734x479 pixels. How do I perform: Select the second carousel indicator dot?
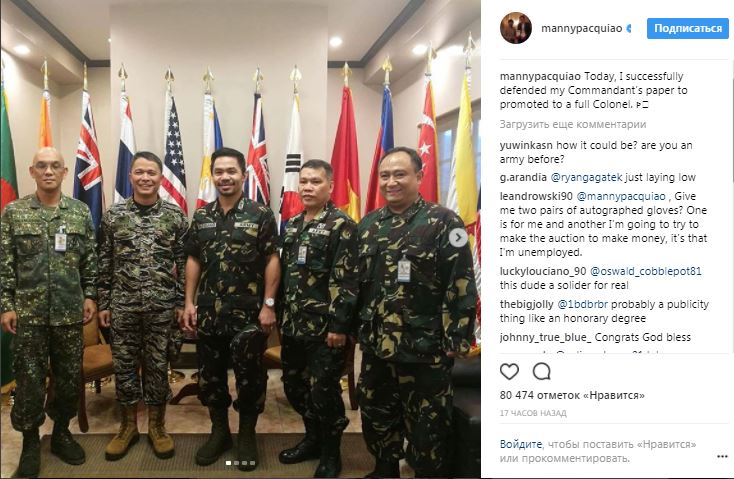tap(236, 463)
